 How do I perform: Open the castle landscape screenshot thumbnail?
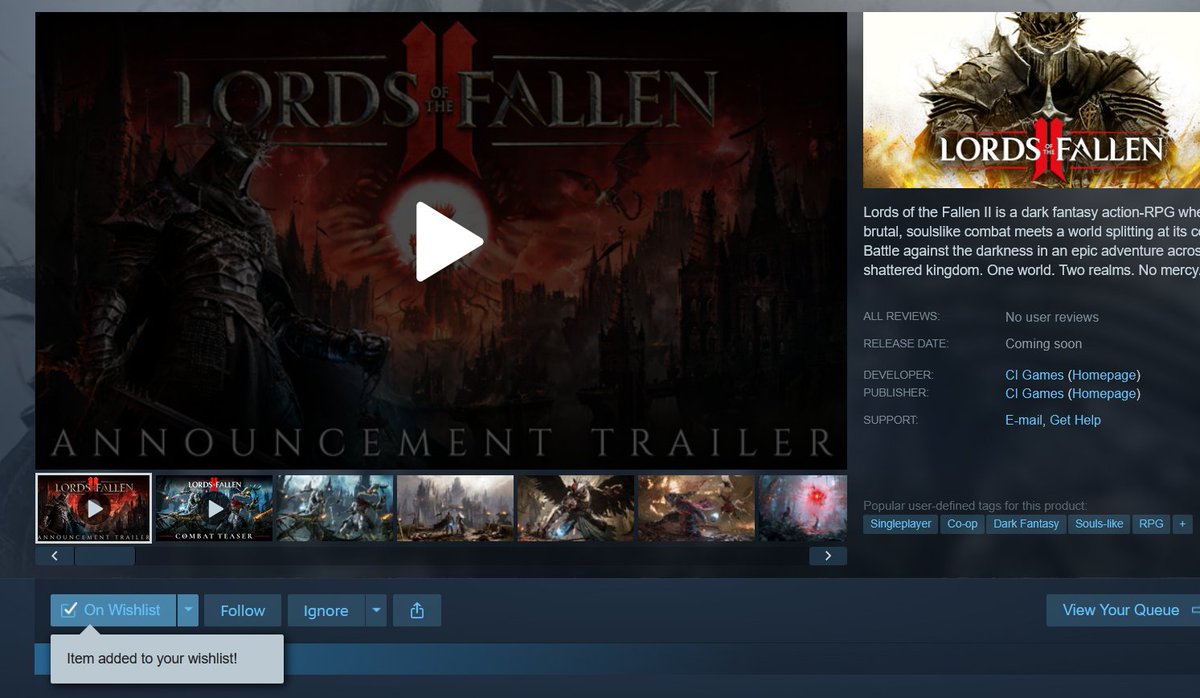[455, 508]
